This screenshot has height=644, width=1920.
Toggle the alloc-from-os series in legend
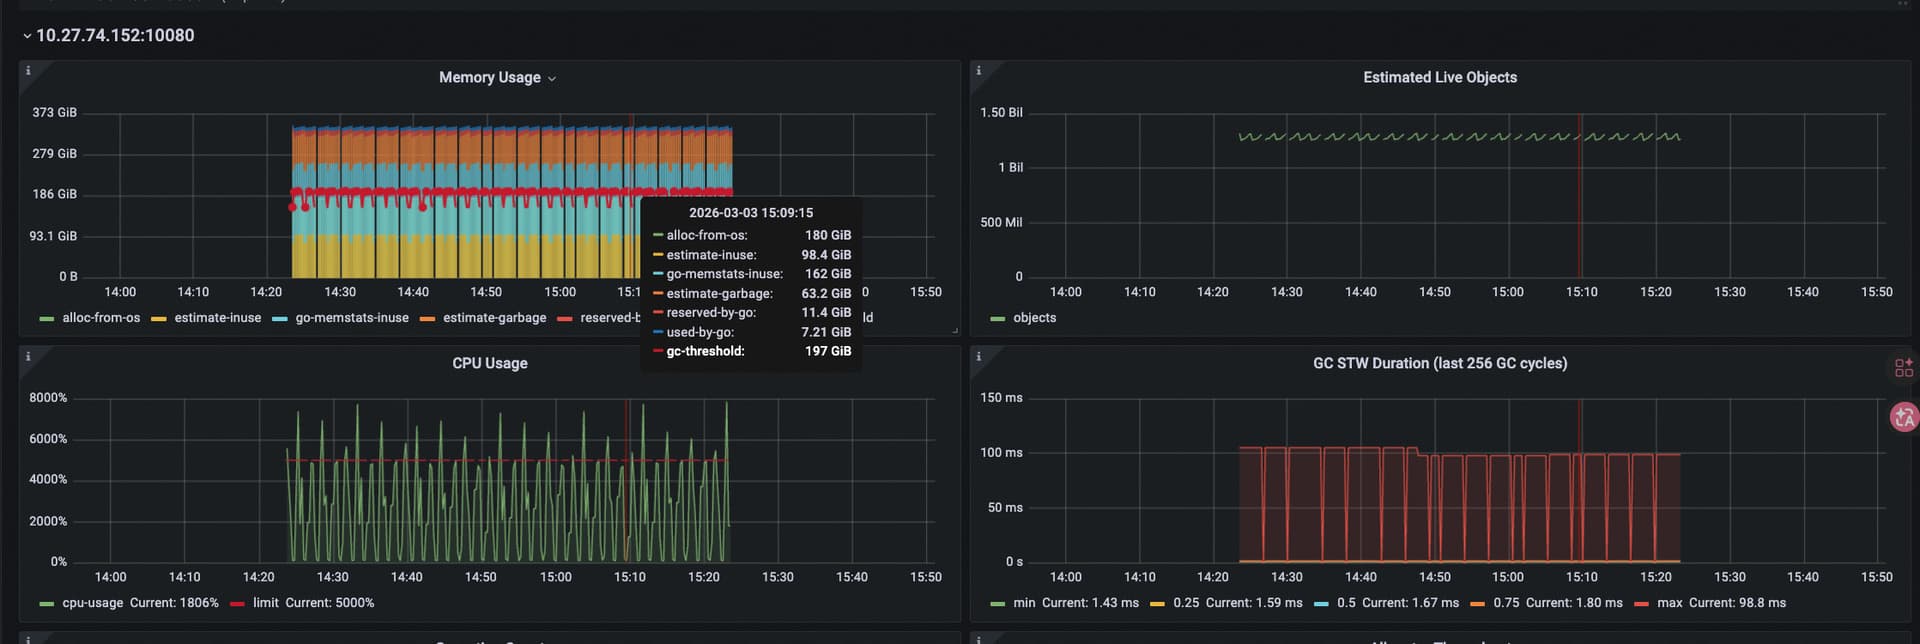tap(100, 318)
